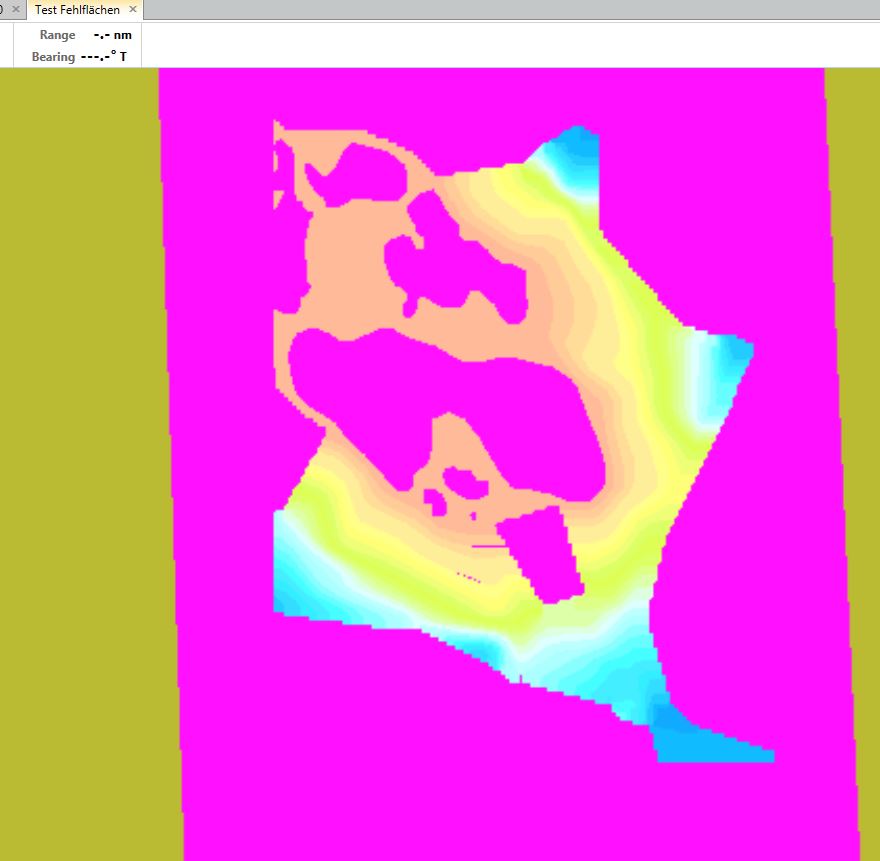Image resolution: width=880 pixels, height=861 pixels.
Task: Click the Range value in nm
Action: point(112,35)
